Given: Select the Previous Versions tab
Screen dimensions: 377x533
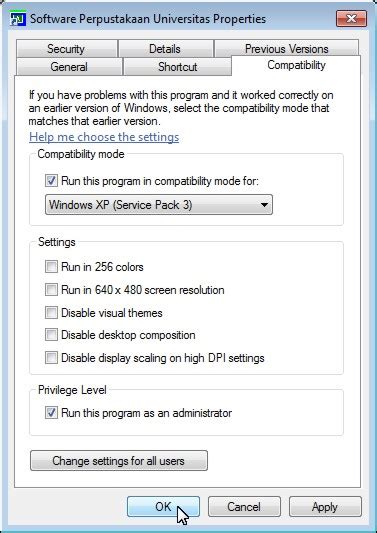Looking at the screenshot, I should (286, 49).
